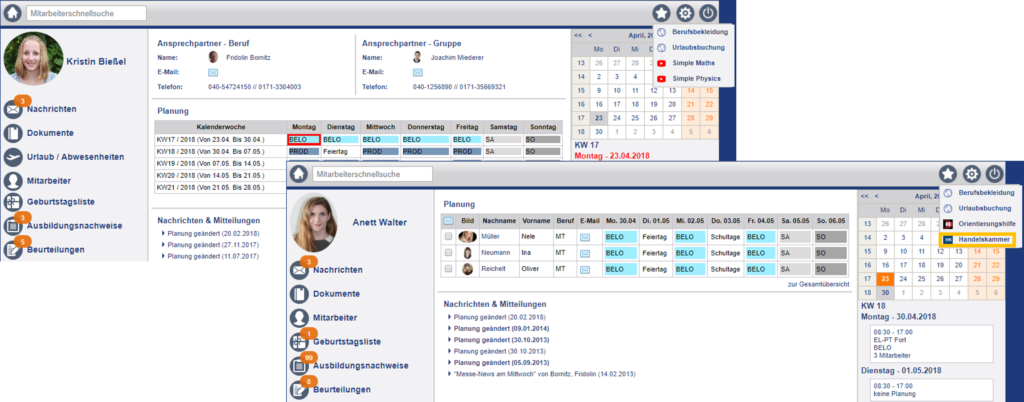Viewport: 1024px width, 402px height.
Task: Expand 'Planung geändert (05.09.2013)' message
Action: coord(498,362)
